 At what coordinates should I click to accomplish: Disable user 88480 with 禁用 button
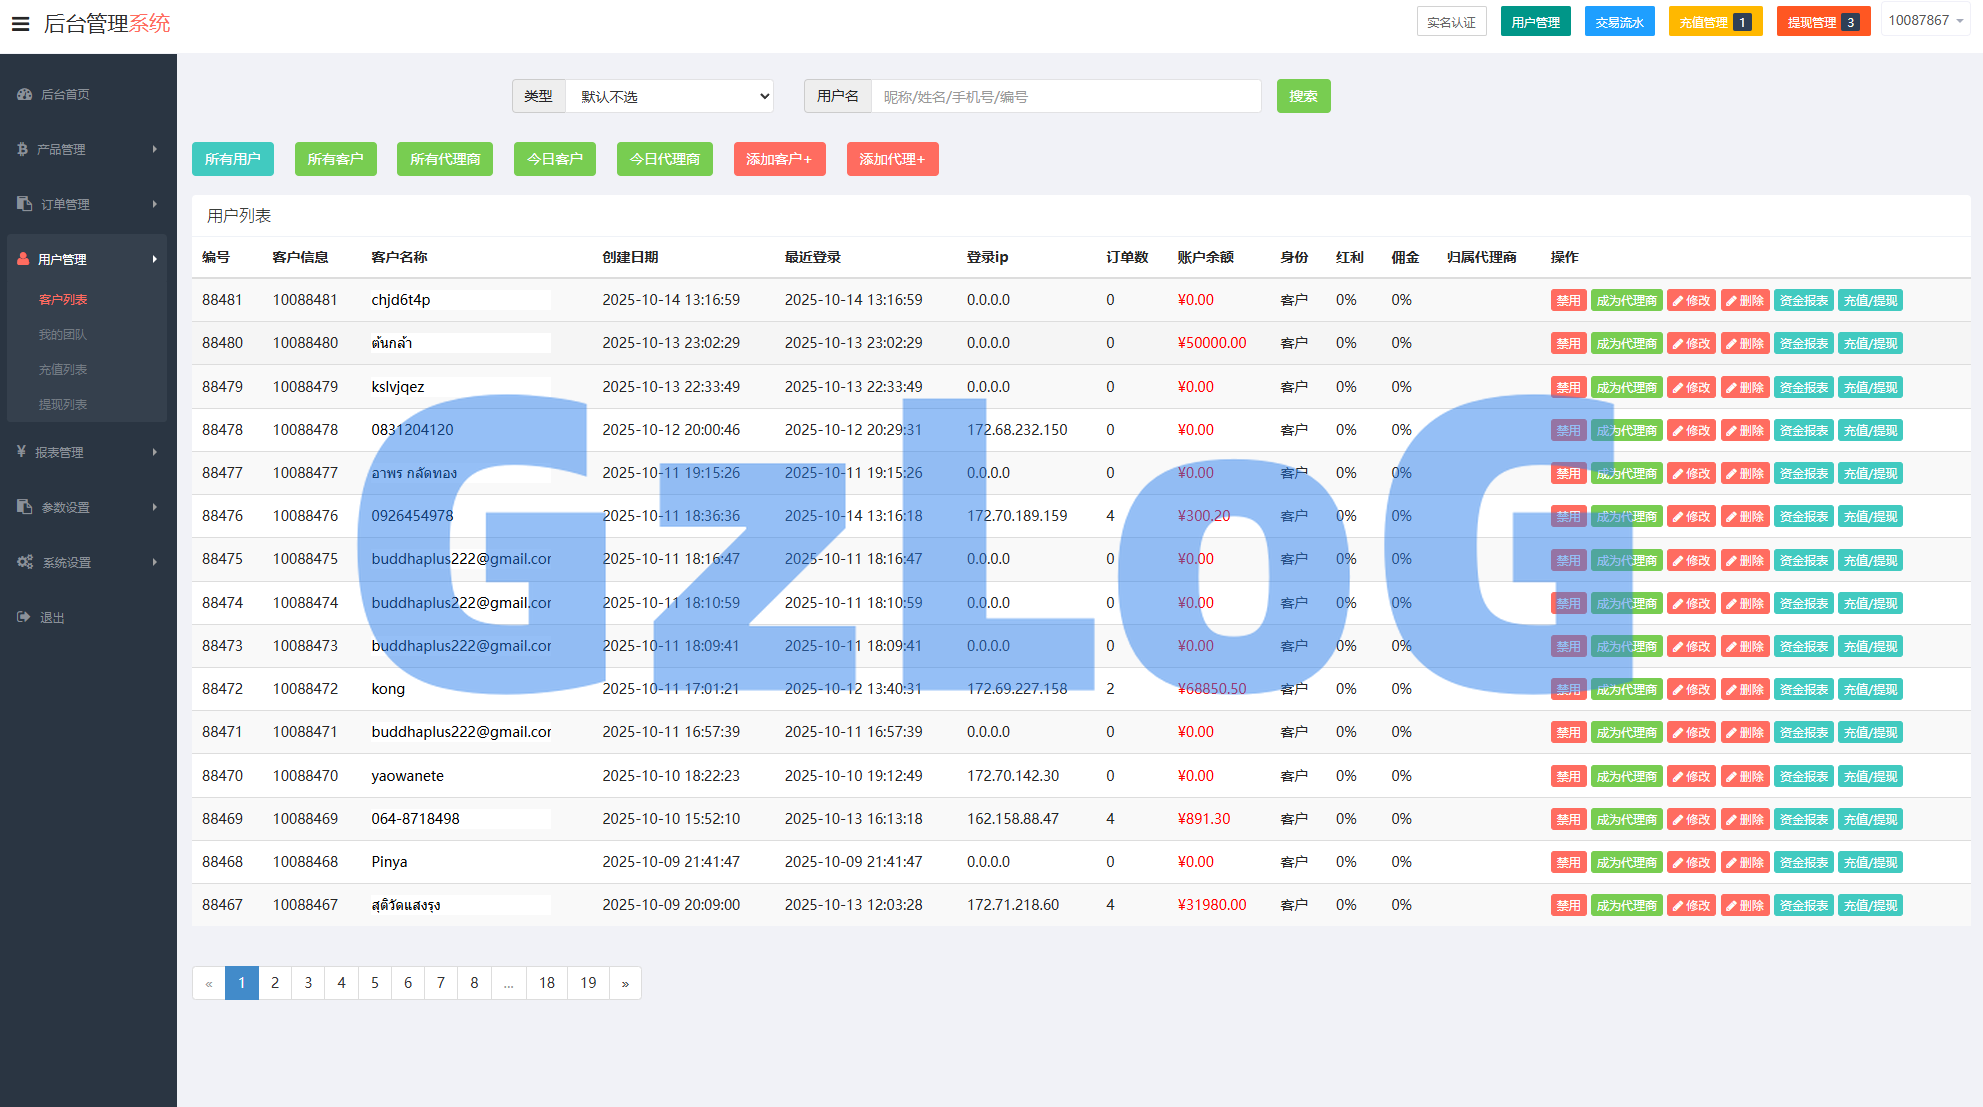pos(1567,343)
